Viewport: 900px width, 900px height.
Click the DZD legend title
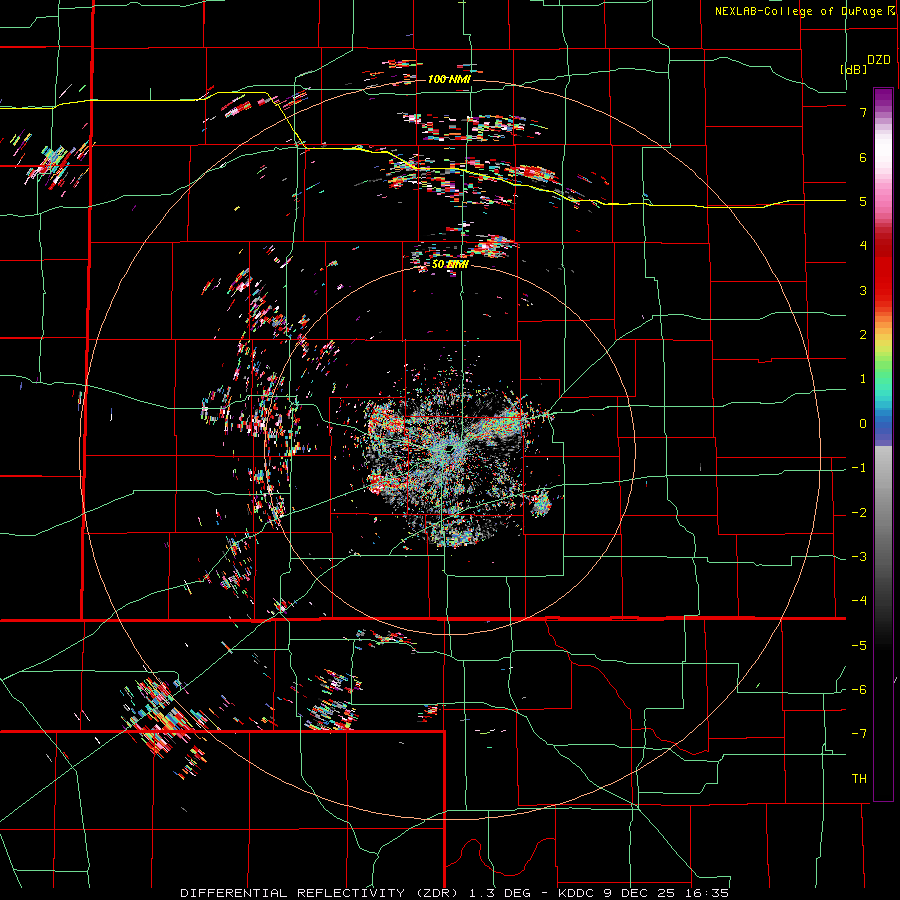[879, 60]
